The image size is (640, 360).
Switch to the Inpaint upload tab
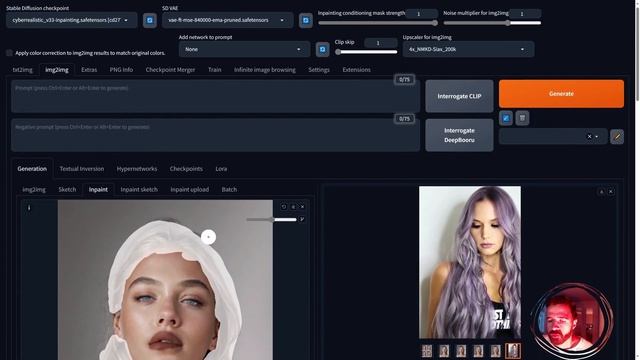(x=189, y=189)
